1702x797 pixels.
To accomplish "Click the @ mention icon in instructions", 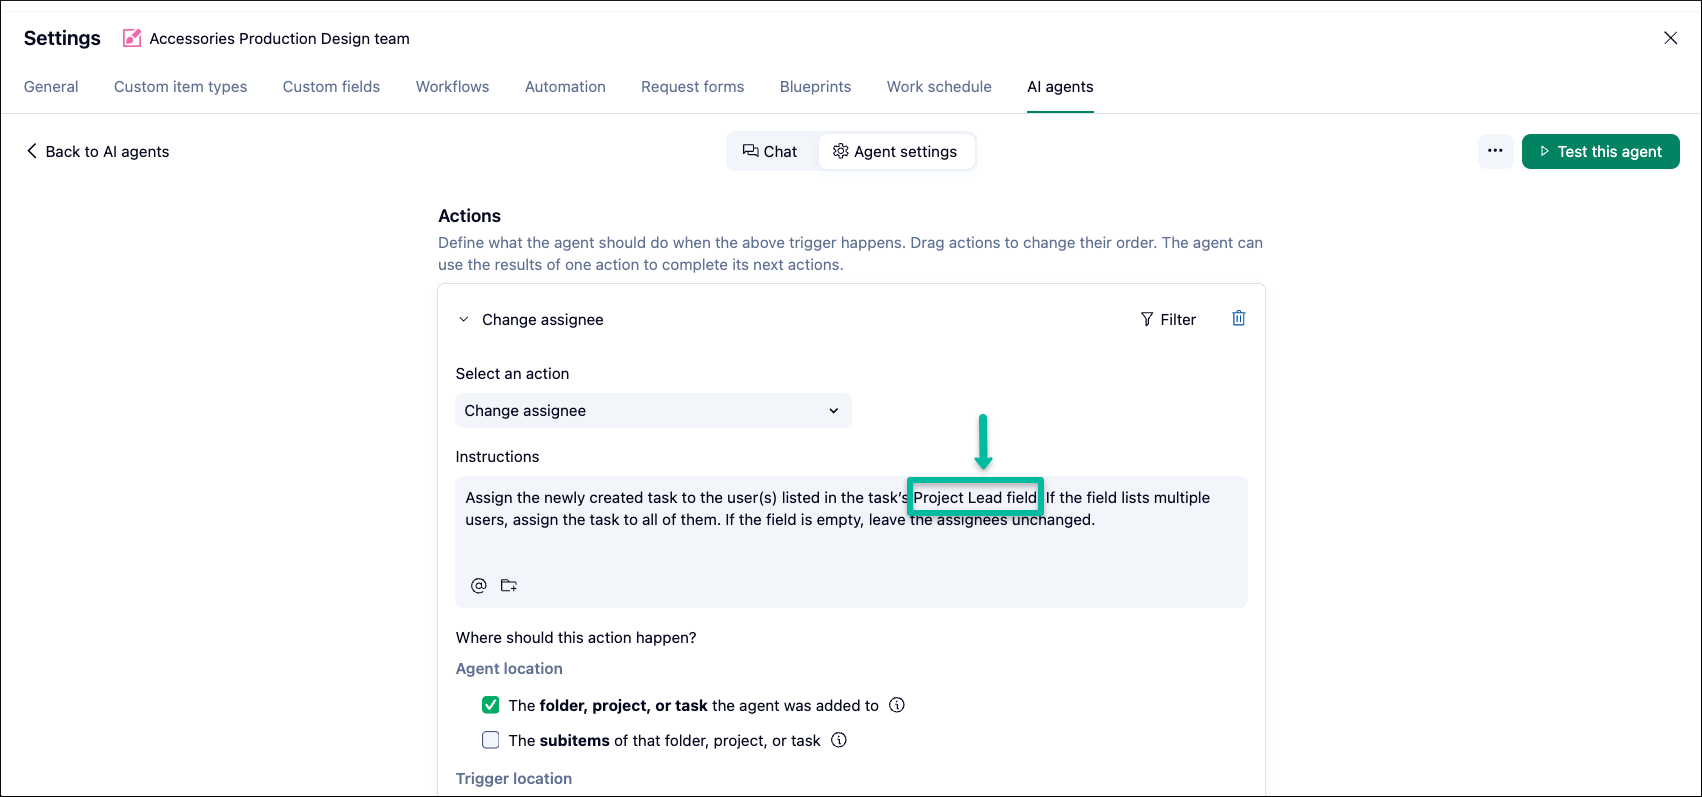I will coord(479,586).
